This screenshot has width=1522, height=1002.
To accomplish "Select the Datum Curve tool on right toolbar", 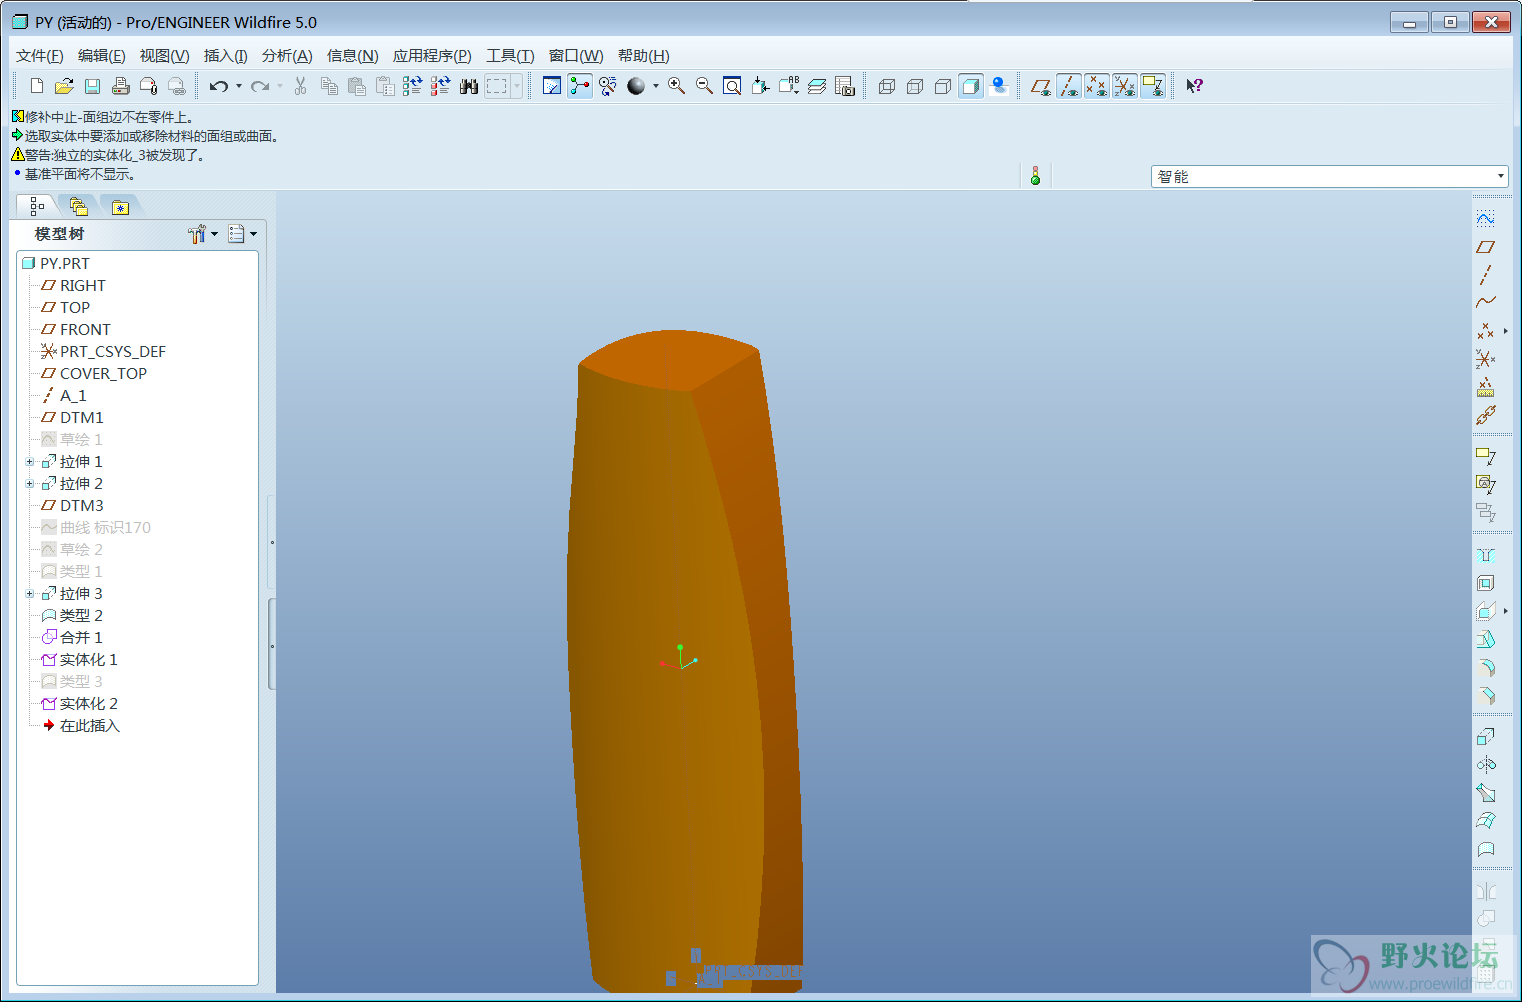I will [x=1486, y=302].
